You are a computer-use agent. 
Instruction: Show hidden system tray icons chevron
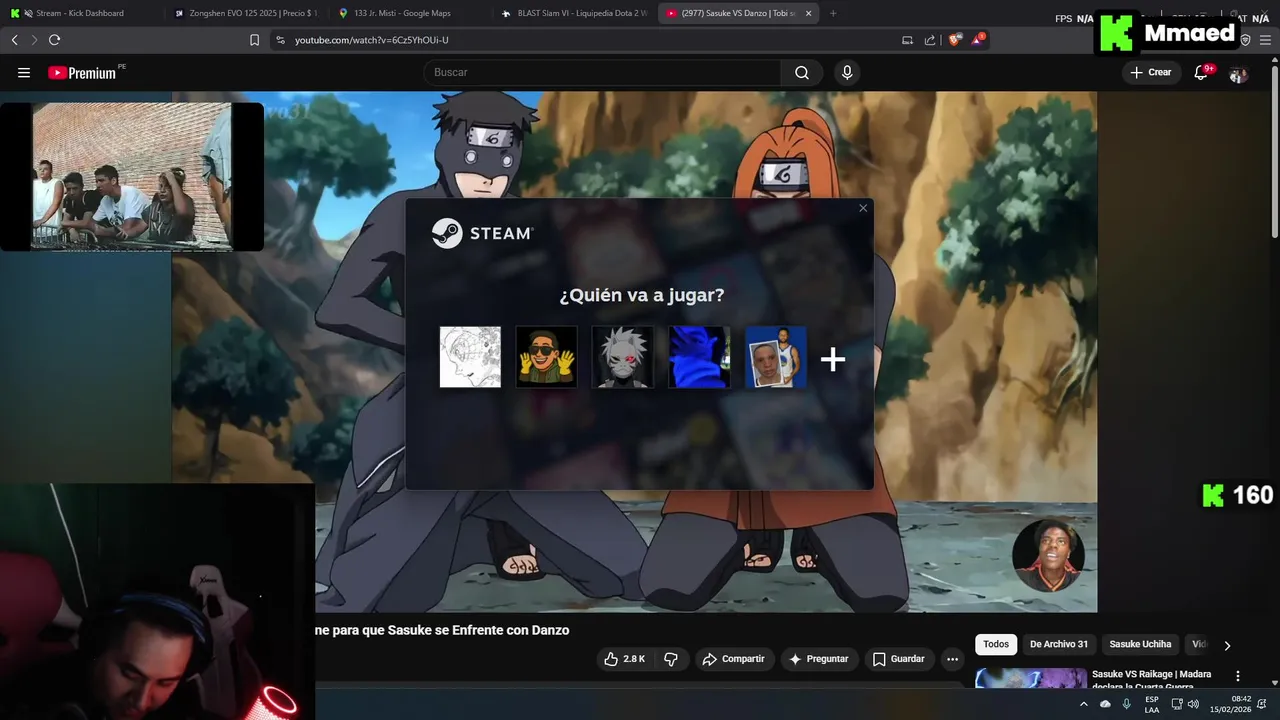tap(1083, 704)
